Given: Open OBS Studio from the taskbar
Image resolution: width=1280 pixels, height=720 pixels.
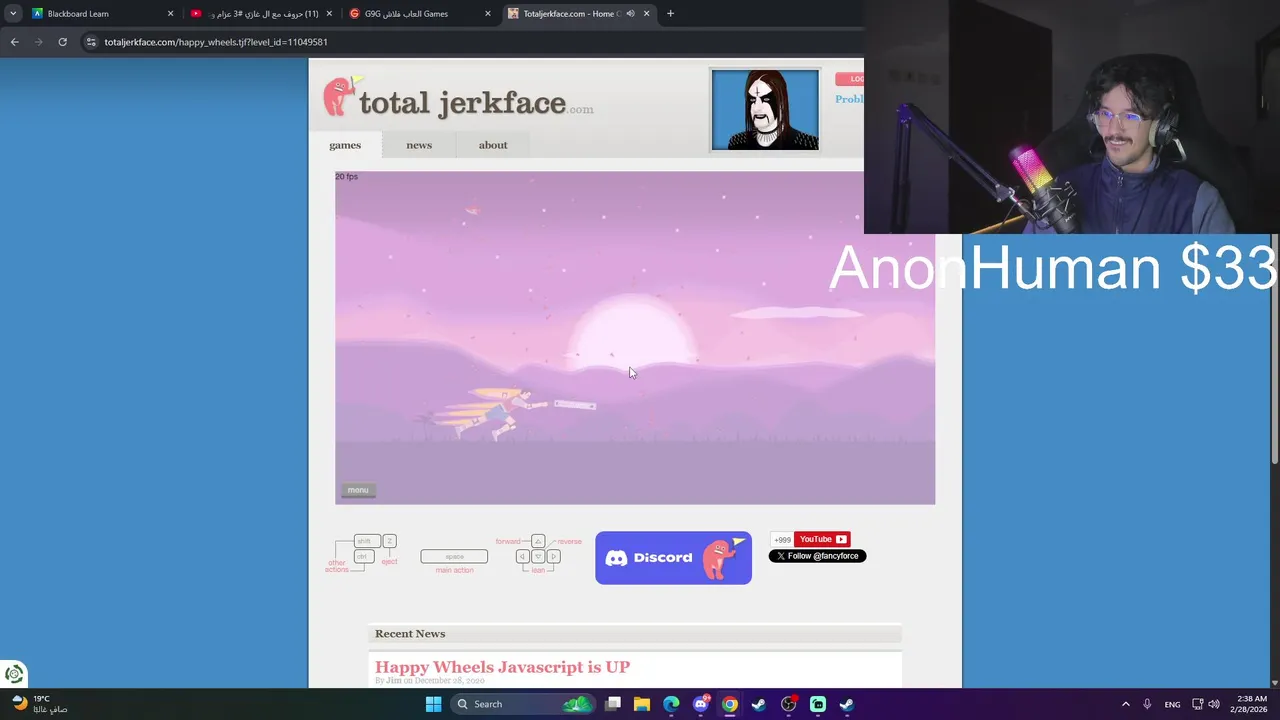Looking at the screenshot, I should click(x=788, y=704).
